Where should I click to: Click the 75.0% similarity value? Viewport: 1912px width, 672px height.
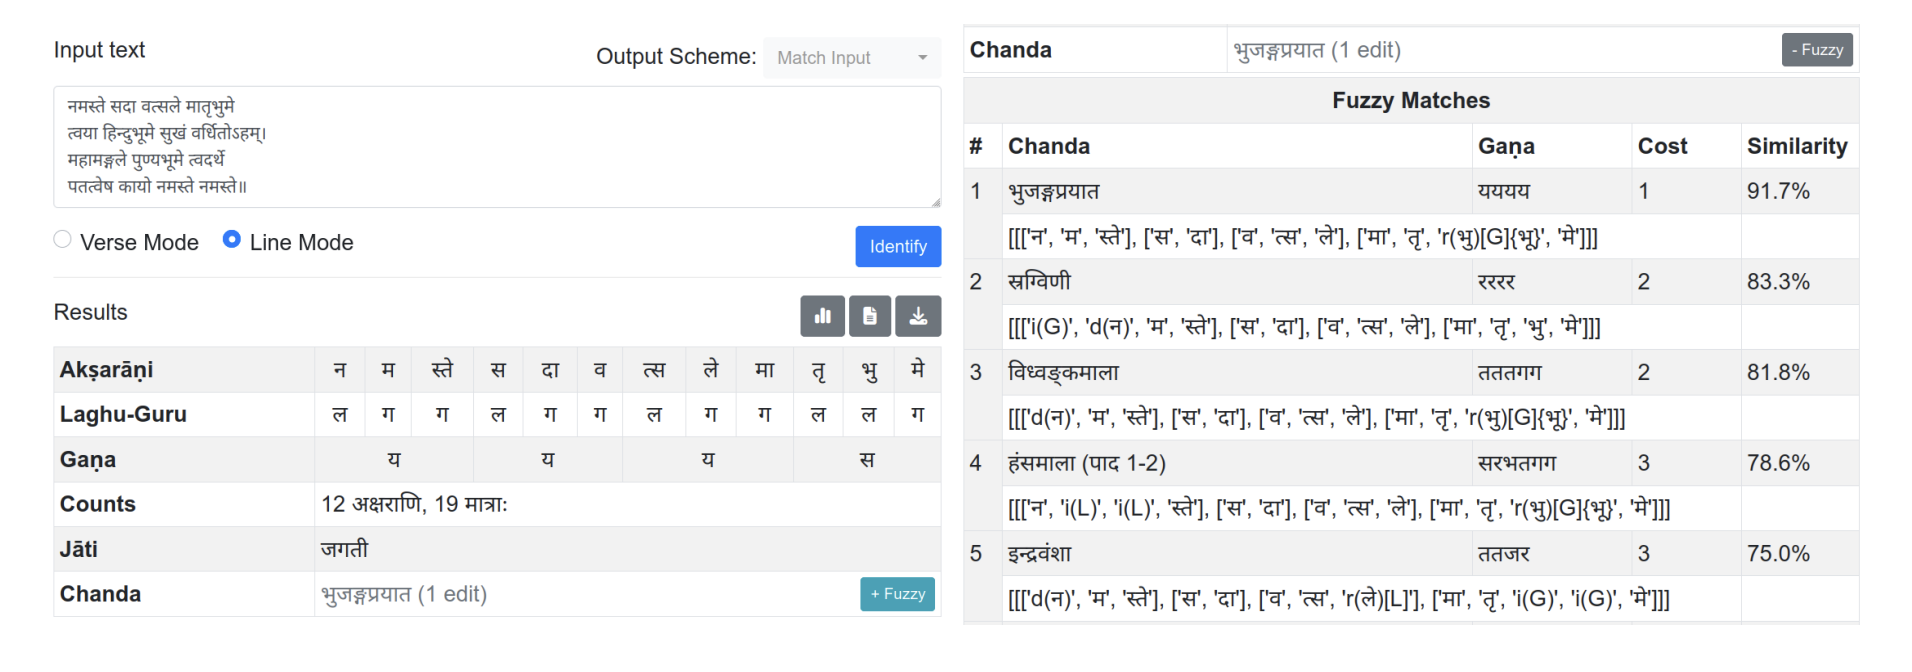click(1778, 554)
